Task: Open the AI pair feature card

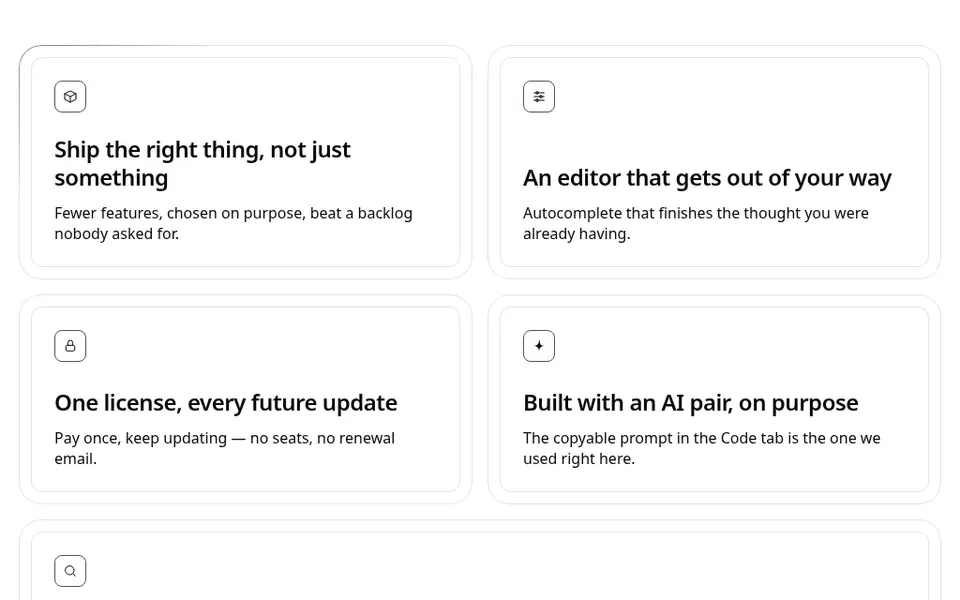Action: [714, 399]
